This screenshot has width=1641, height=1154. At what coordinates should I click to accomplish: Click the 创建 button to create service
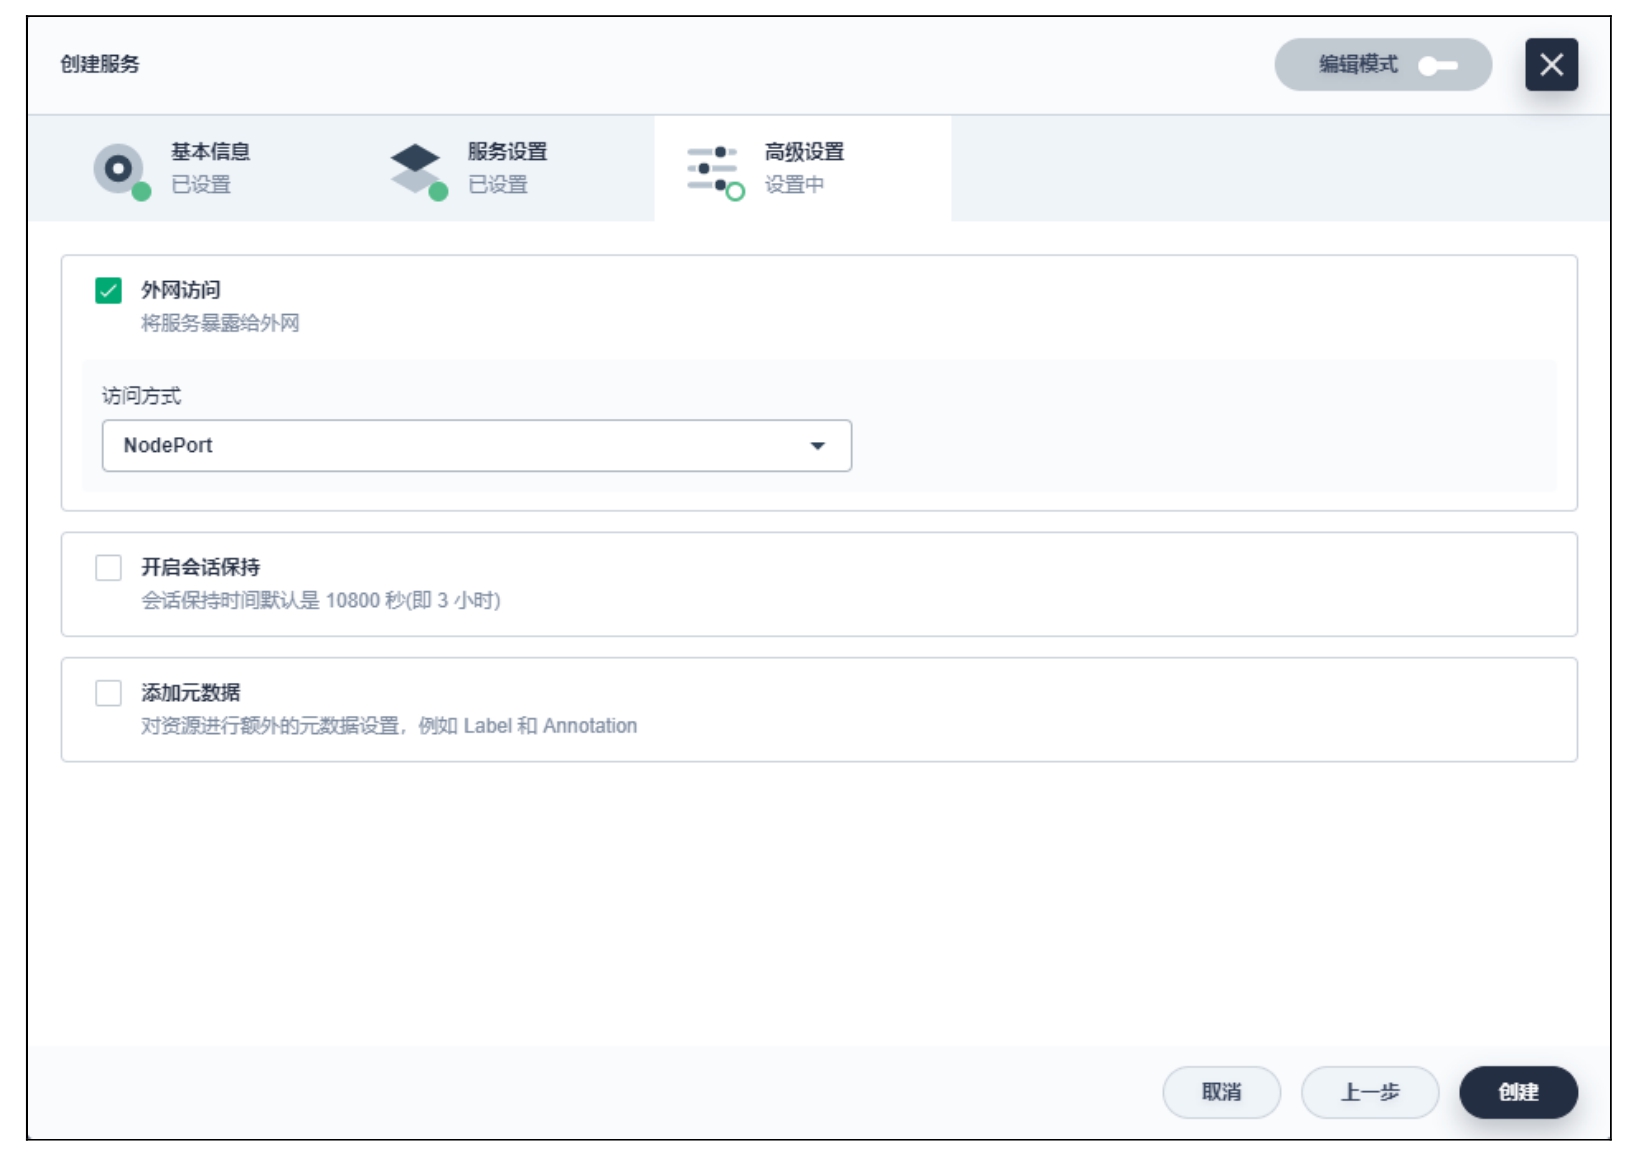(1517, 1092)
